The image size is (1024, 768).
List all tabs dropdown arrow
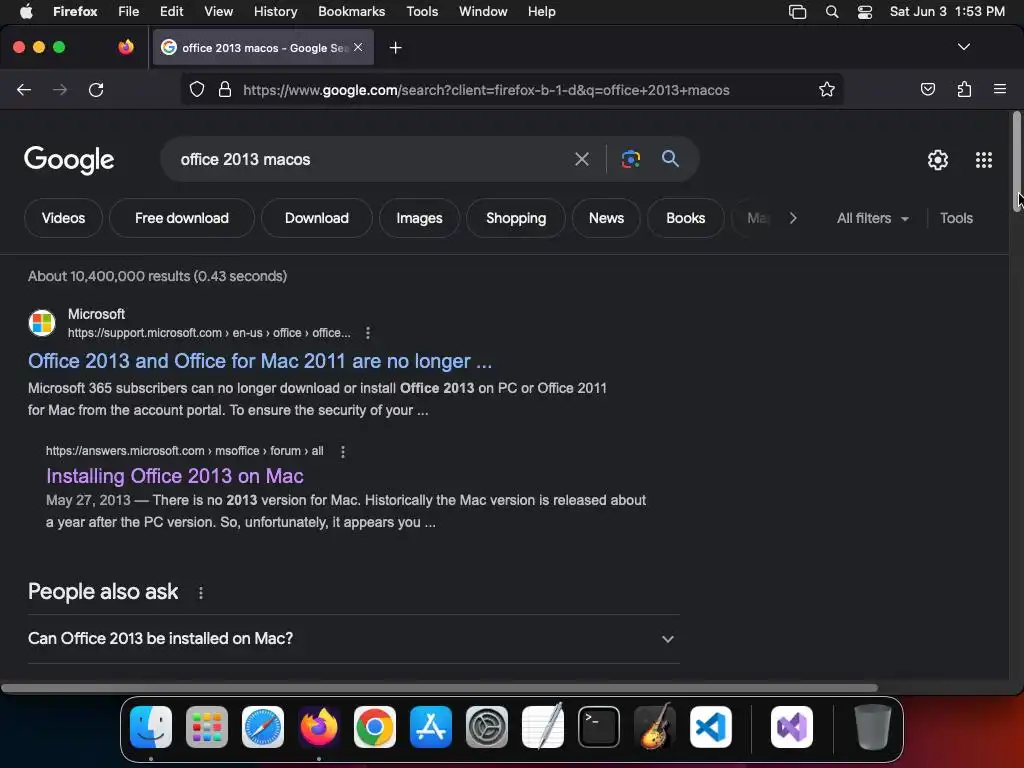(x=963, y=47)
